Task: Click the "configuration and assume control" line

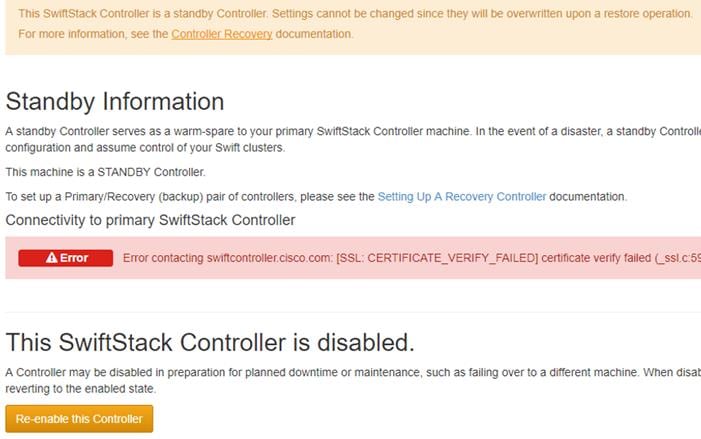Action: tap(145, 148)
